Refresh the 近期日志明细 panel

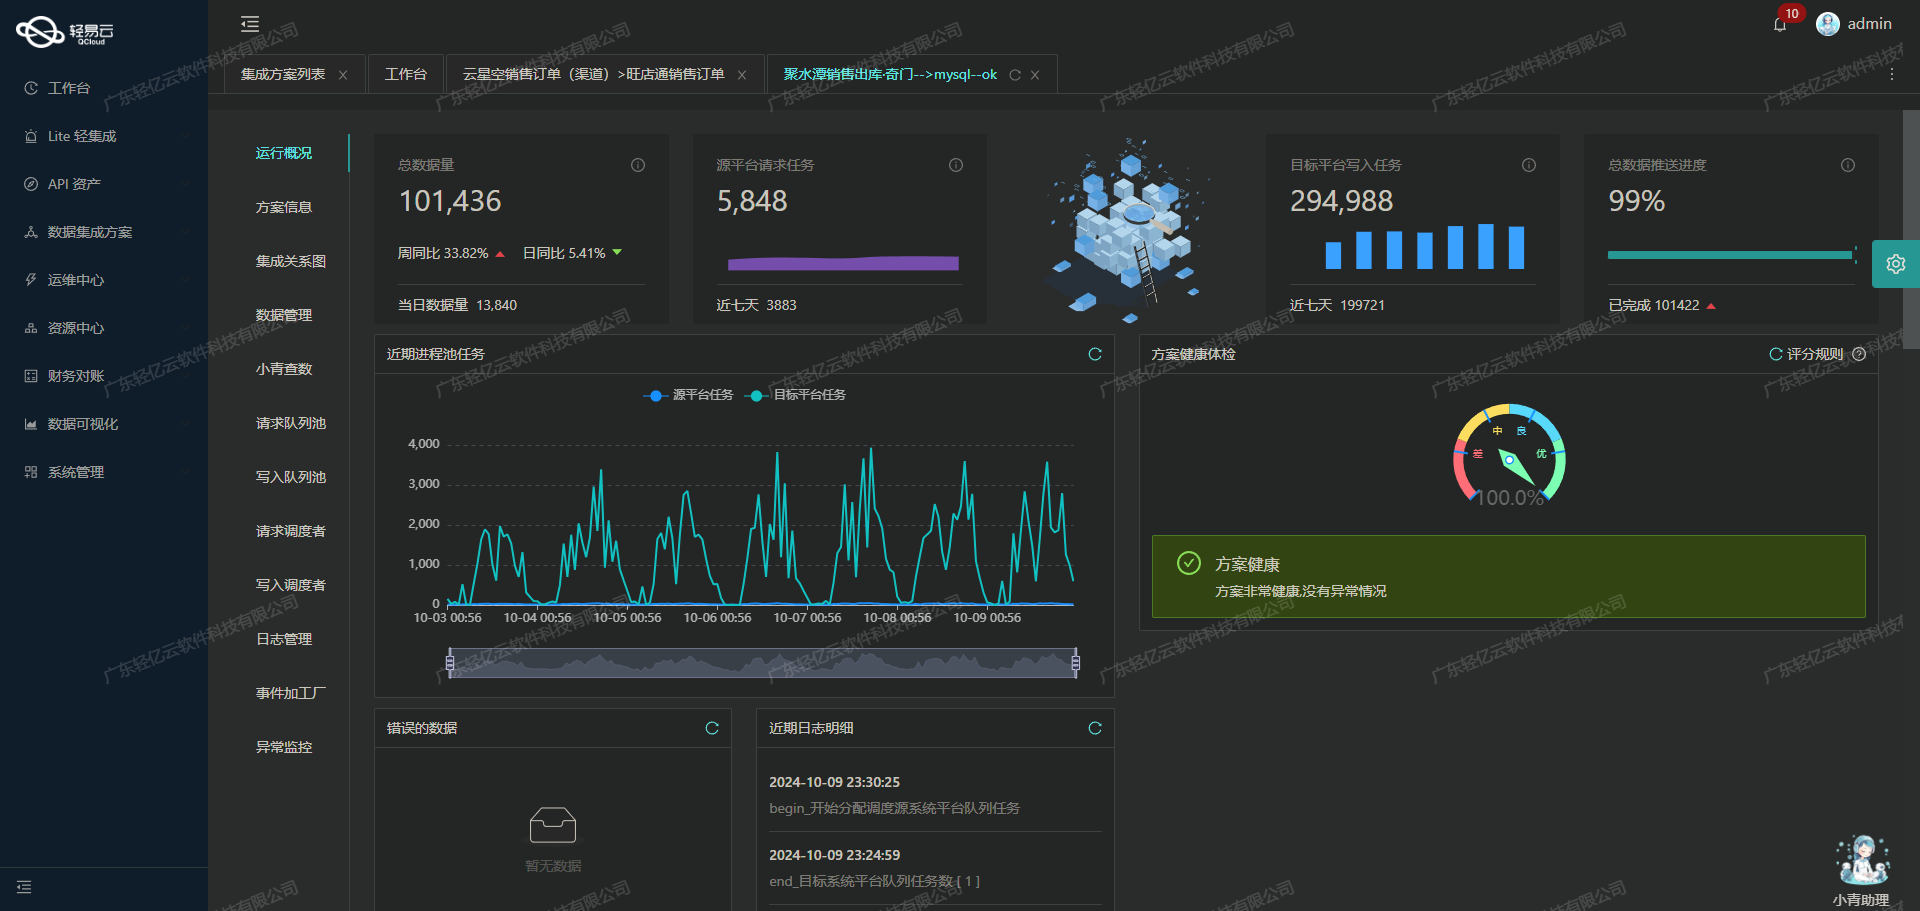pos(1095,728)
